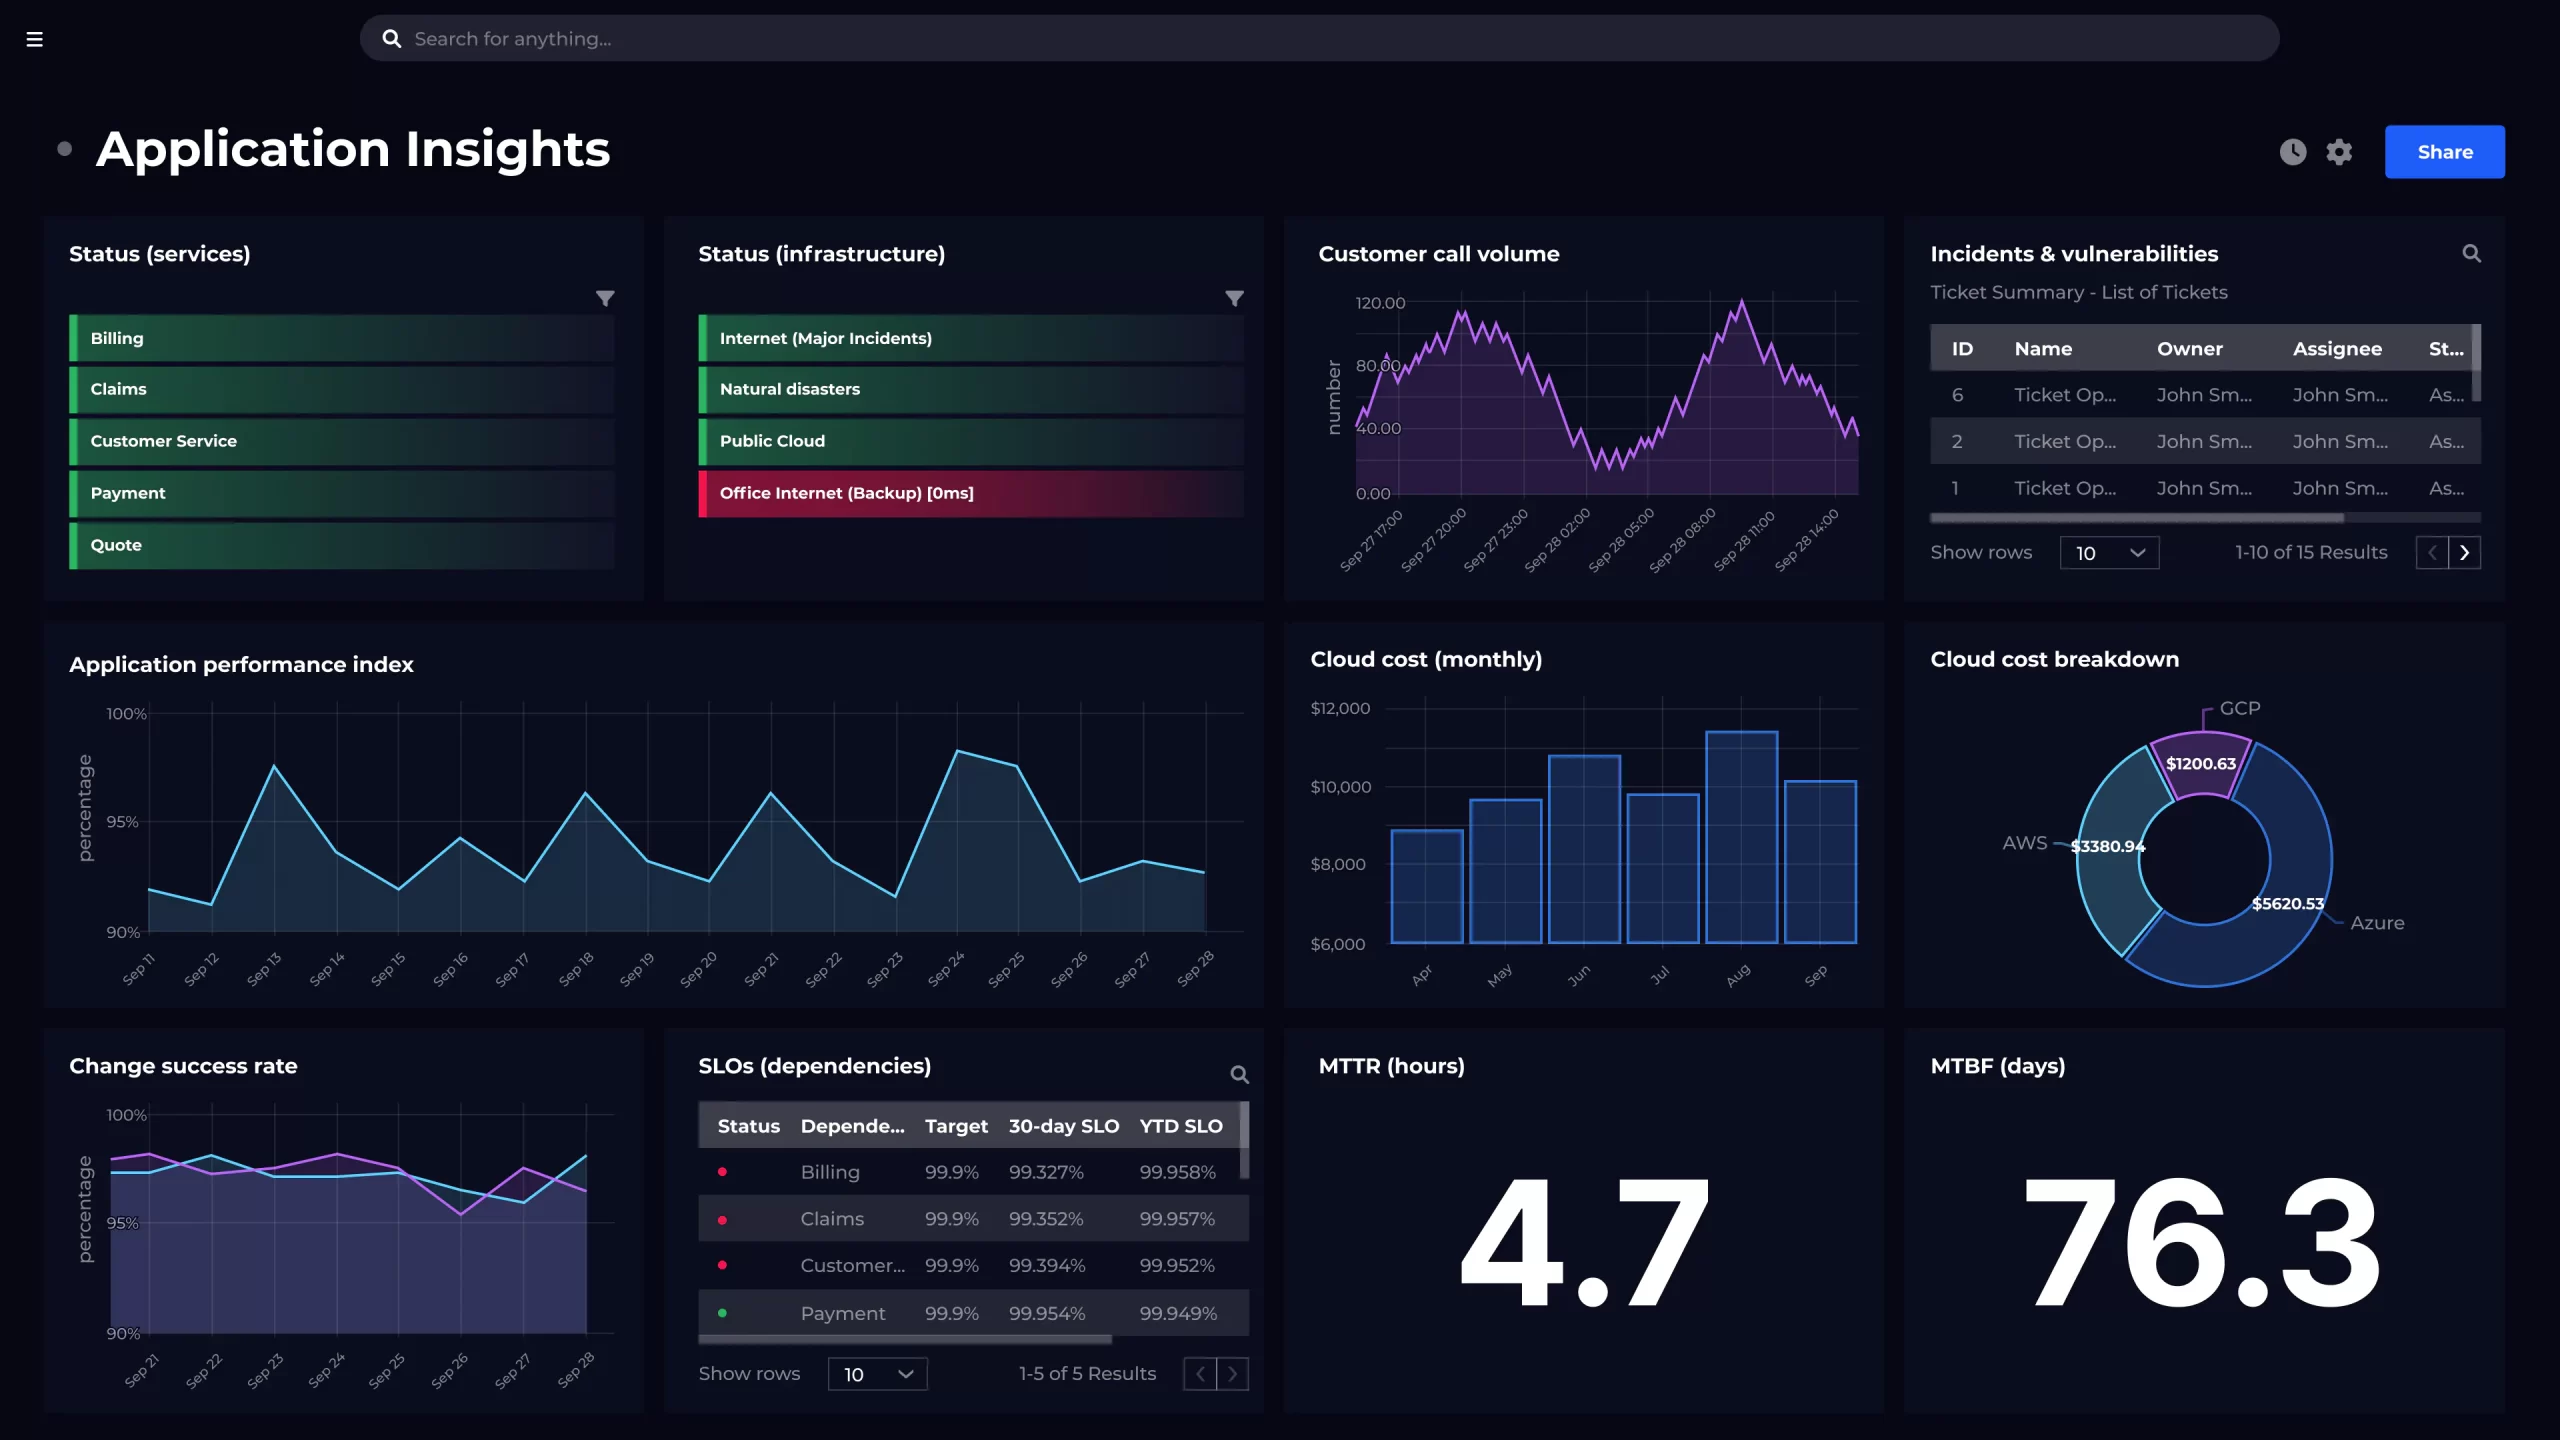Viewport: 2560px width, 1440px height.
Task: Click the Share button
Action: [2445, 152]
